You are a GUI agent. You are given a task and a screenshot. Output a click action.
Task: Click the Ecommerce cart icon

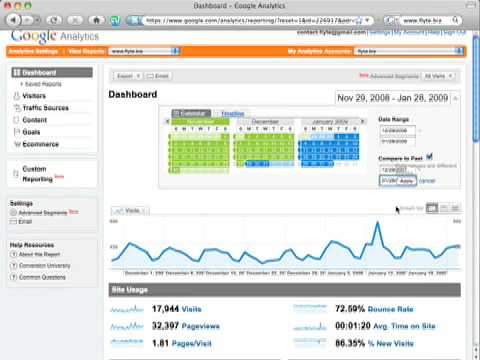17,144
